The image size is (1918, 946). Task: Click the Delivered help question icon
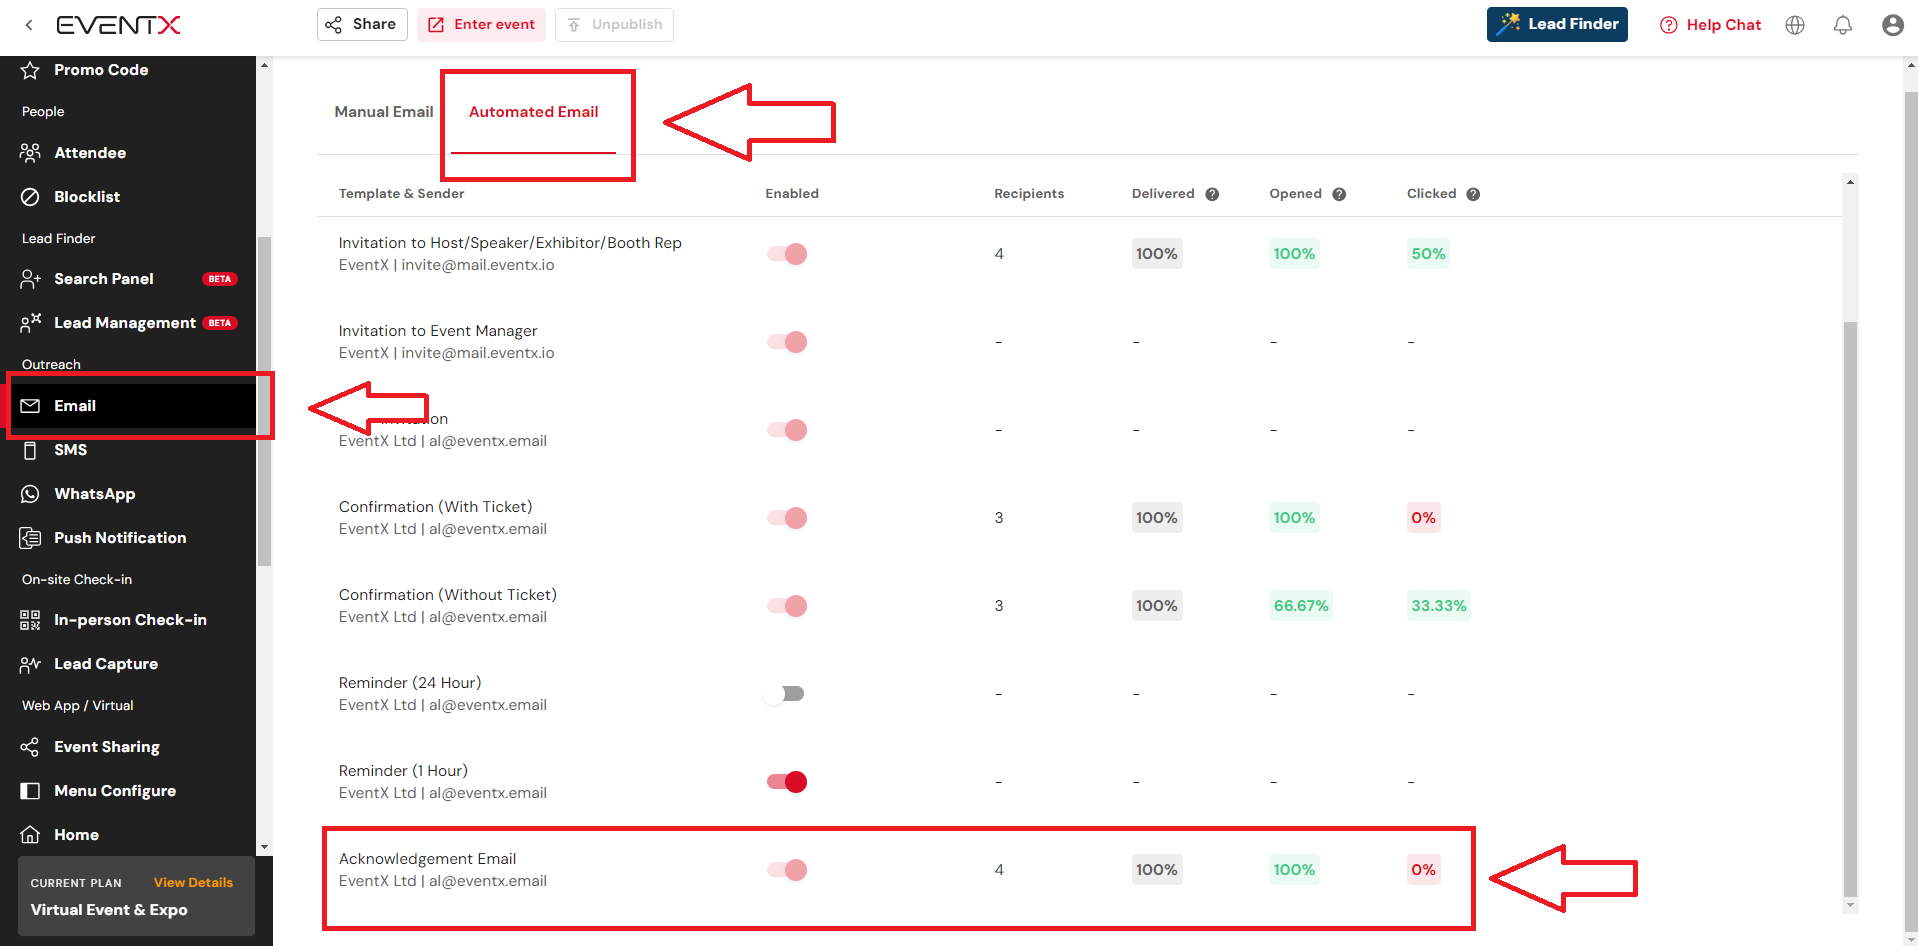pyautogui.click(x=1212, y=194)
